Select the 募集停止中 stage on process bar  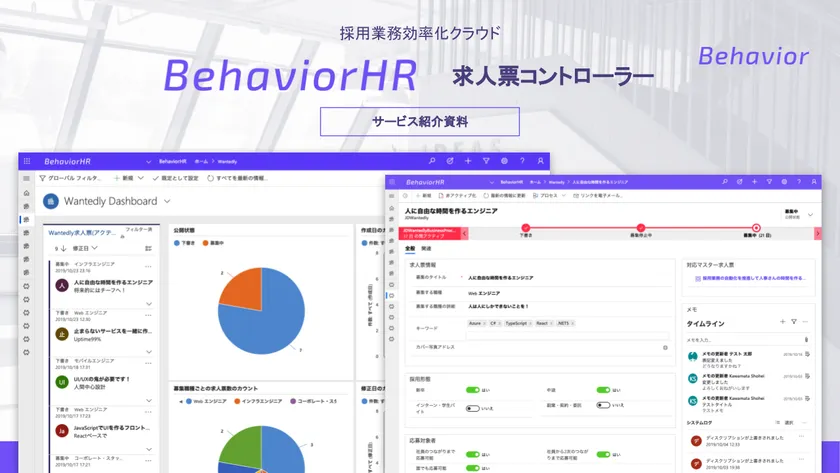(x=640, y=229)
